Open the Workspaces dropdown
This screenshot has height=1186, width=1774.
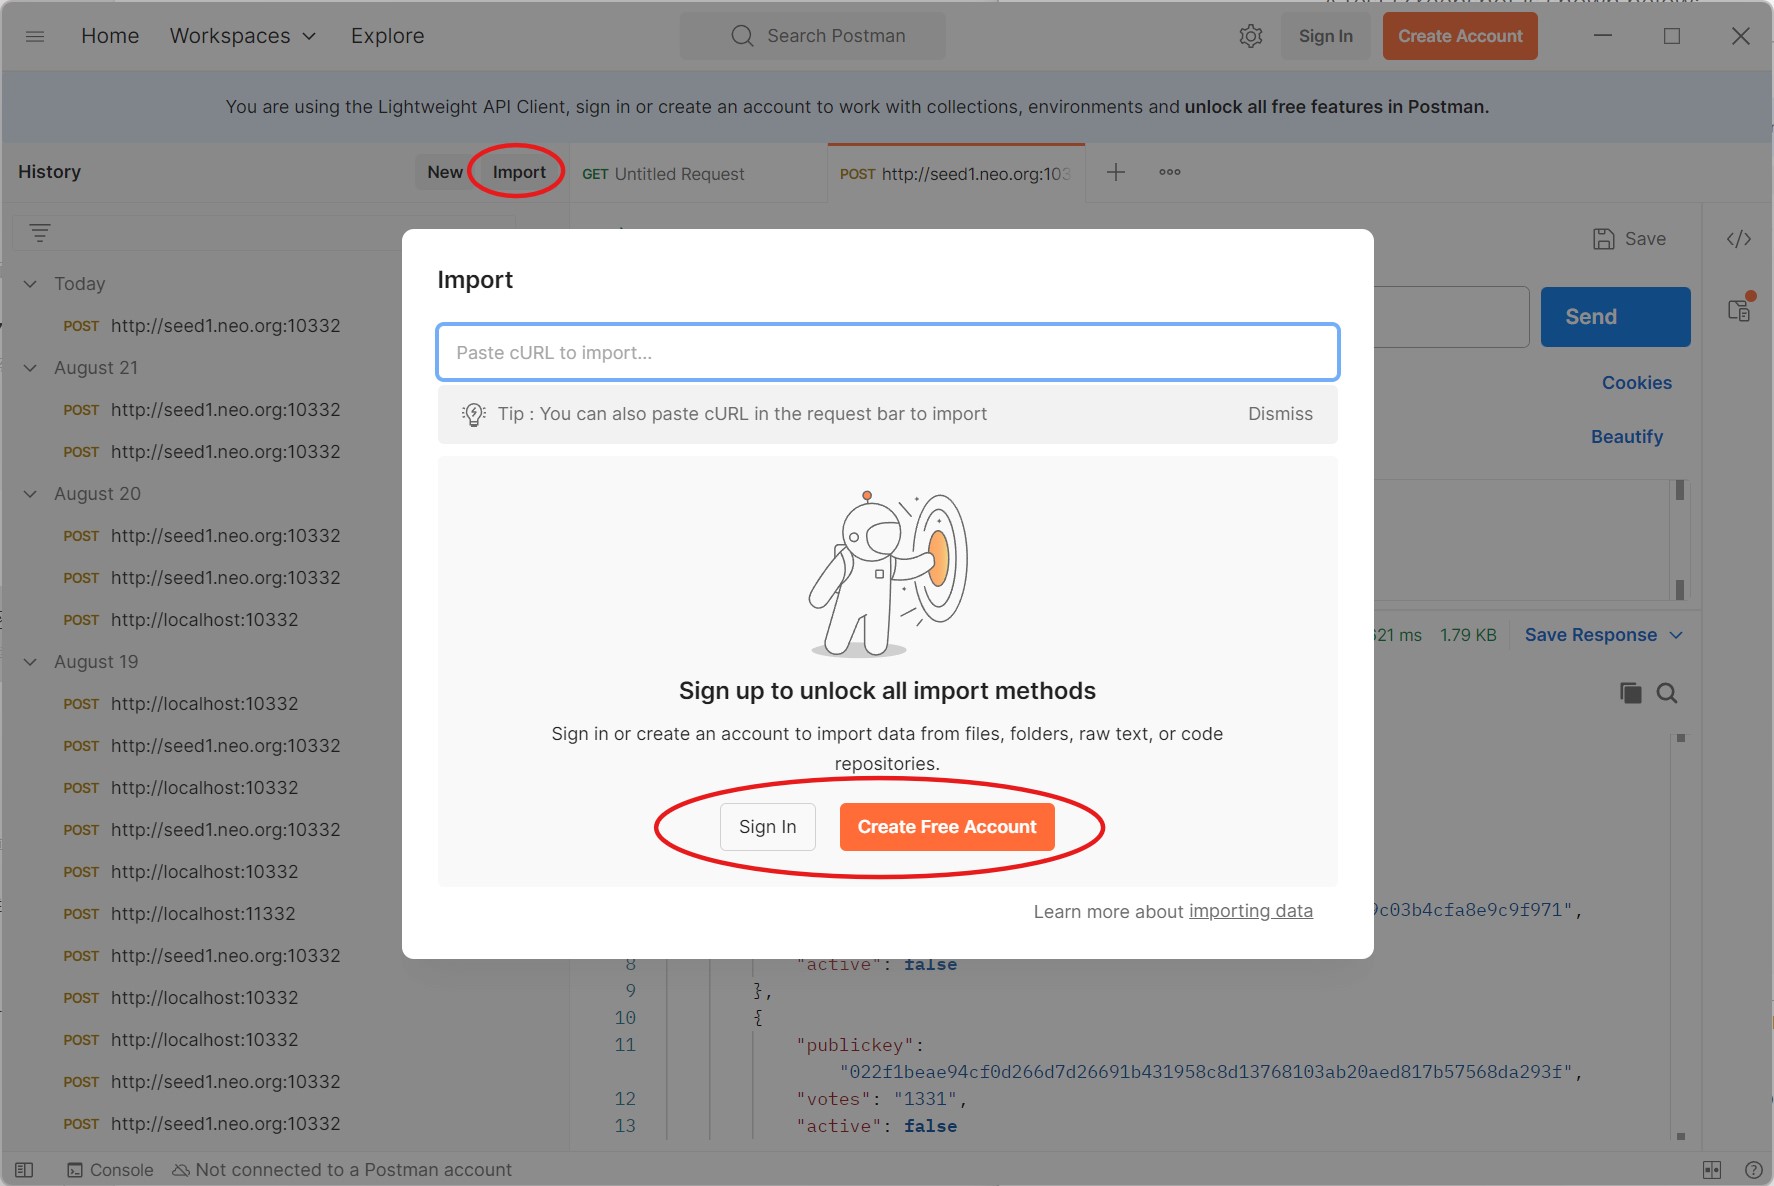click(243, 36)
